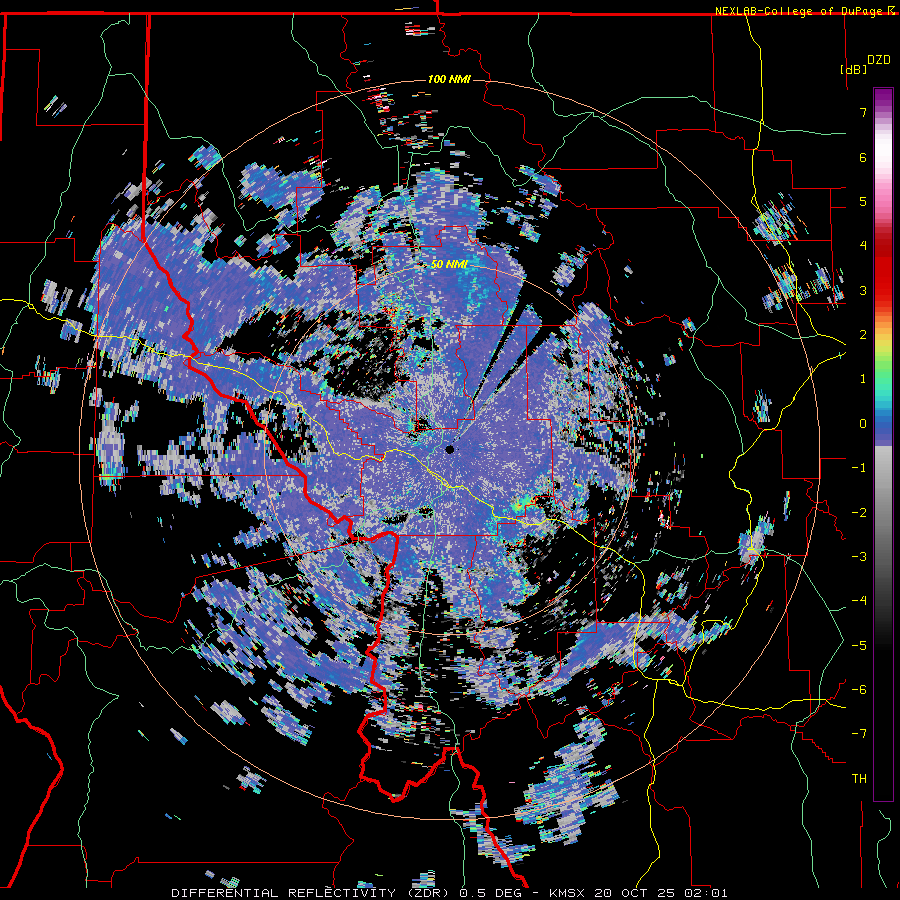This screenshot has height=900, width=900.
Task: Click the bright green ZDR spot southeast of radar
Action: pos(520,506)
